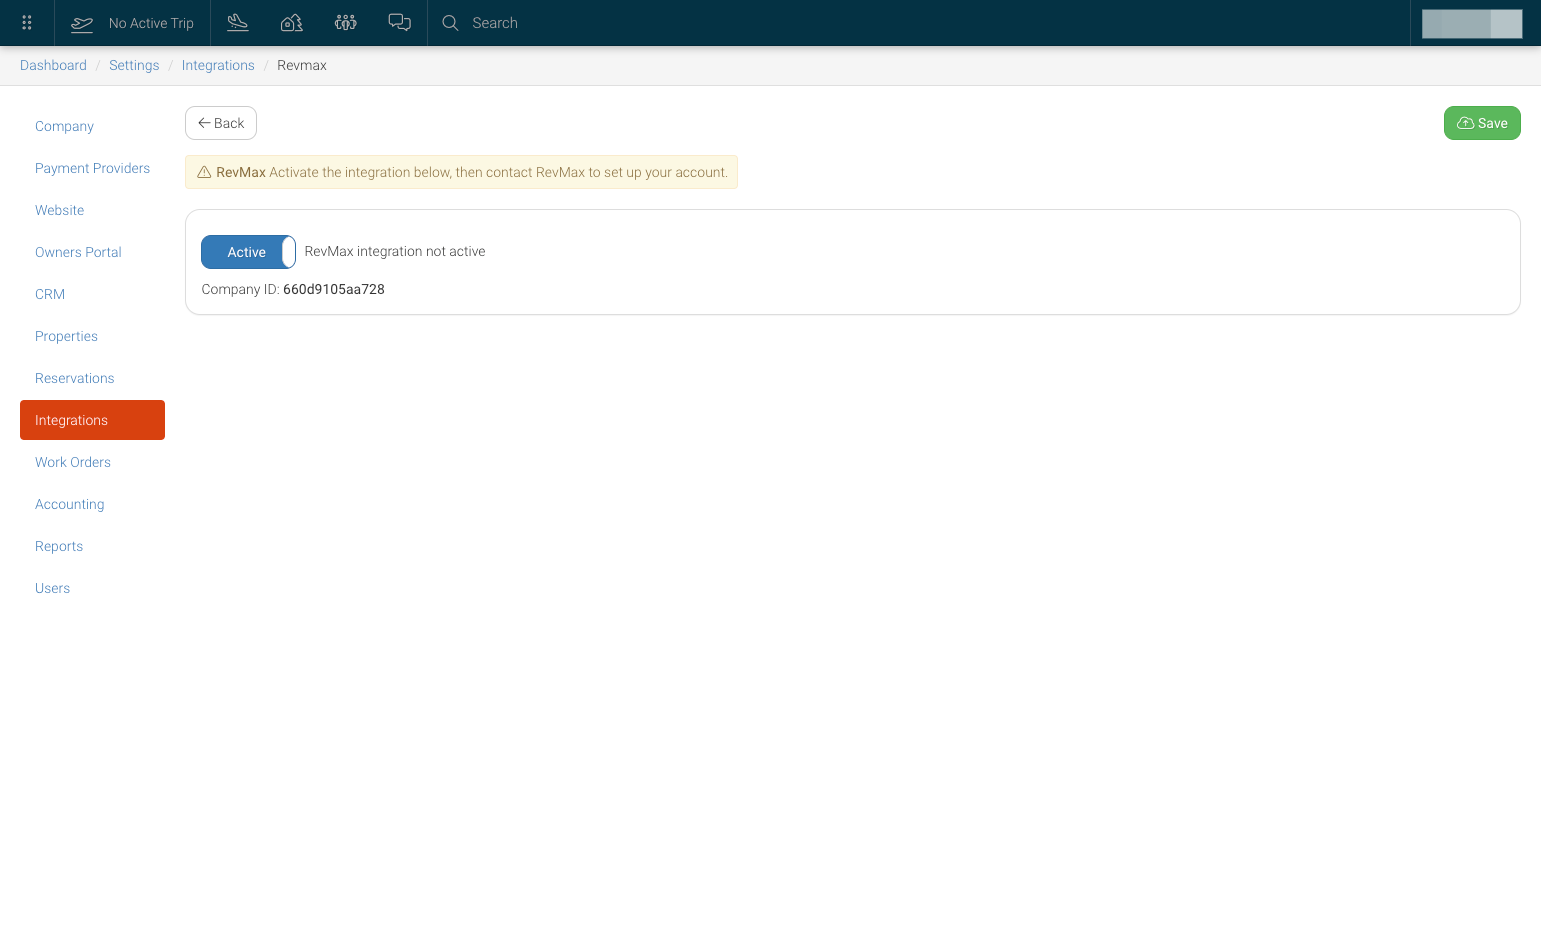The image size is (1541, 934).
Task: Open Work Orders settings
Action: tap(92, 462)
